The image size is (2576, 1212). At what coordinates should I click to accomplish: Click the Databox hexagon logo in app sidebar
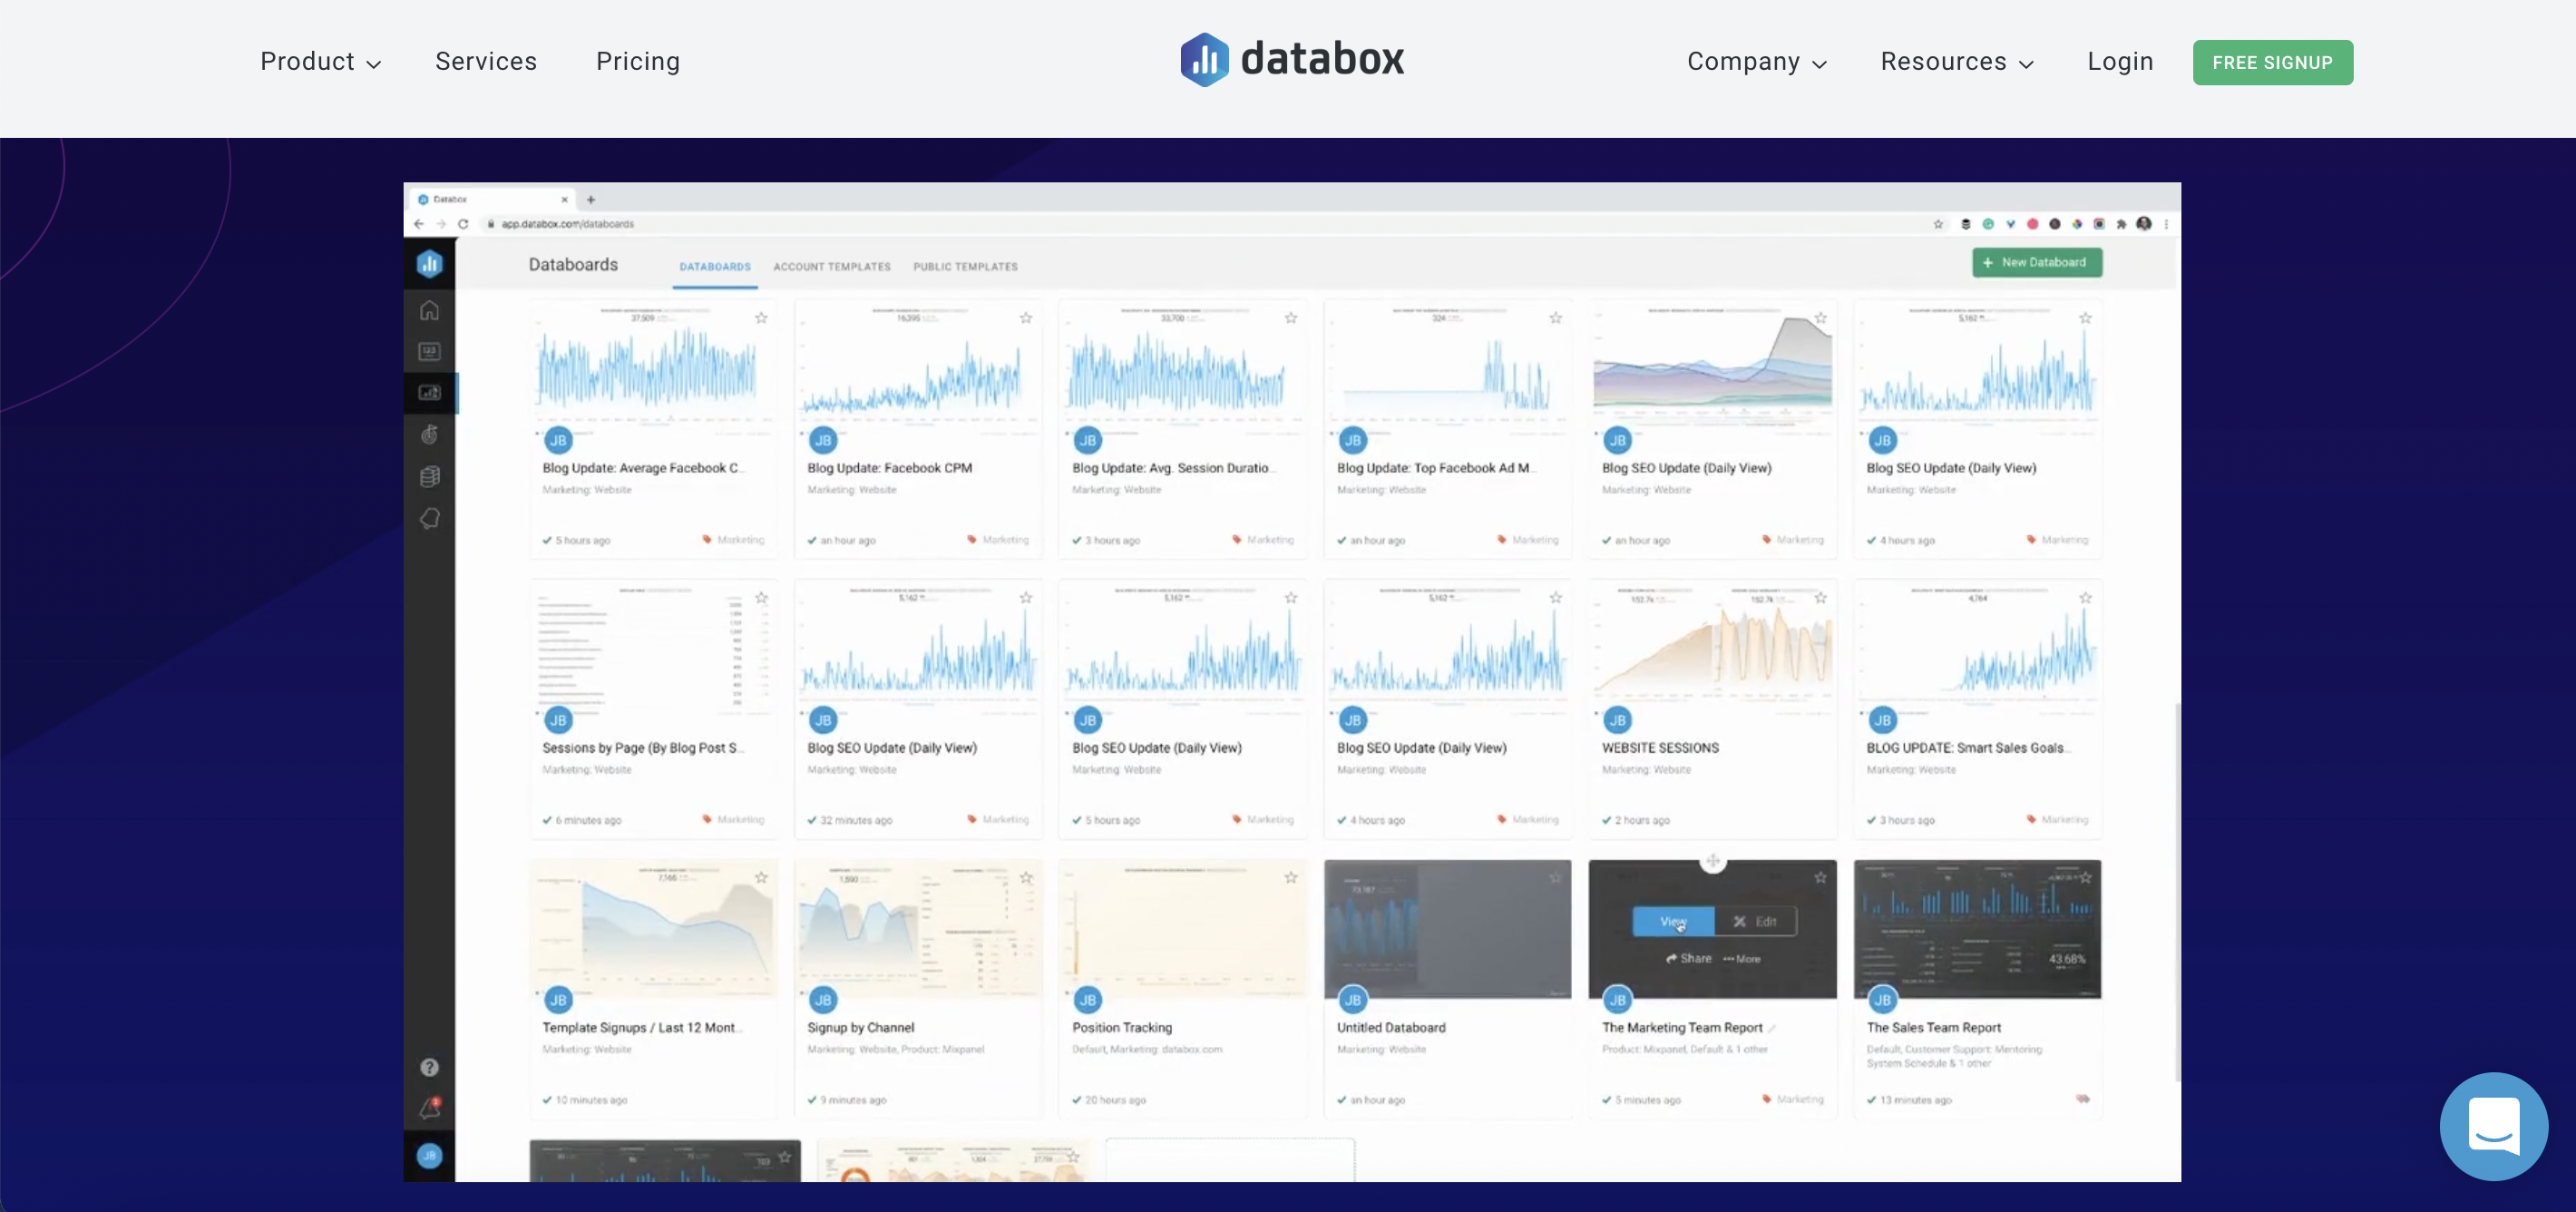coord(429,263)
